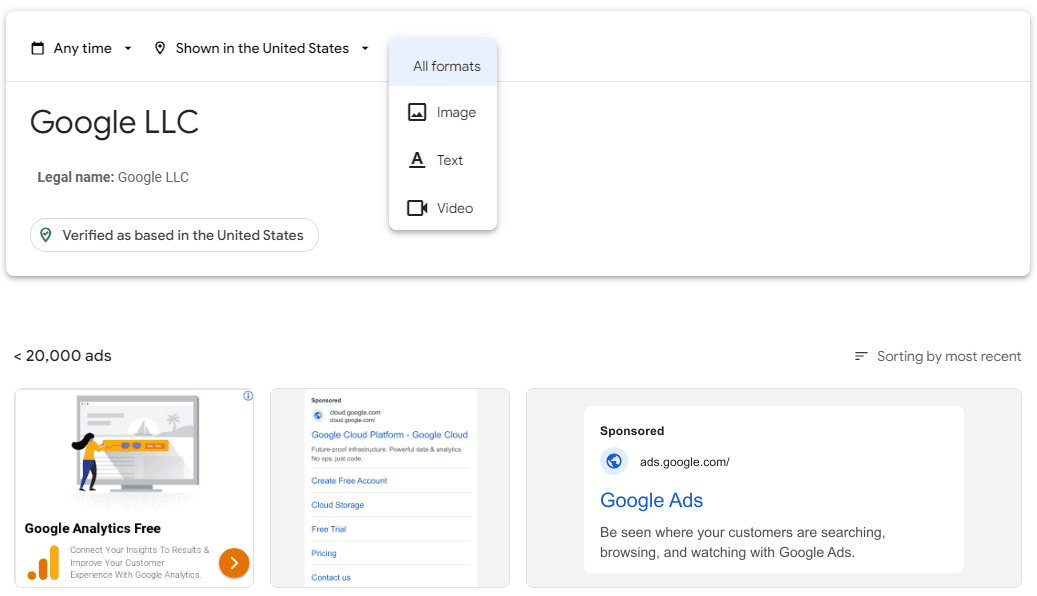Viewport: 1037px width, 596px height.
Task: Click the green verified location pin icon
Action: (46, 235)
